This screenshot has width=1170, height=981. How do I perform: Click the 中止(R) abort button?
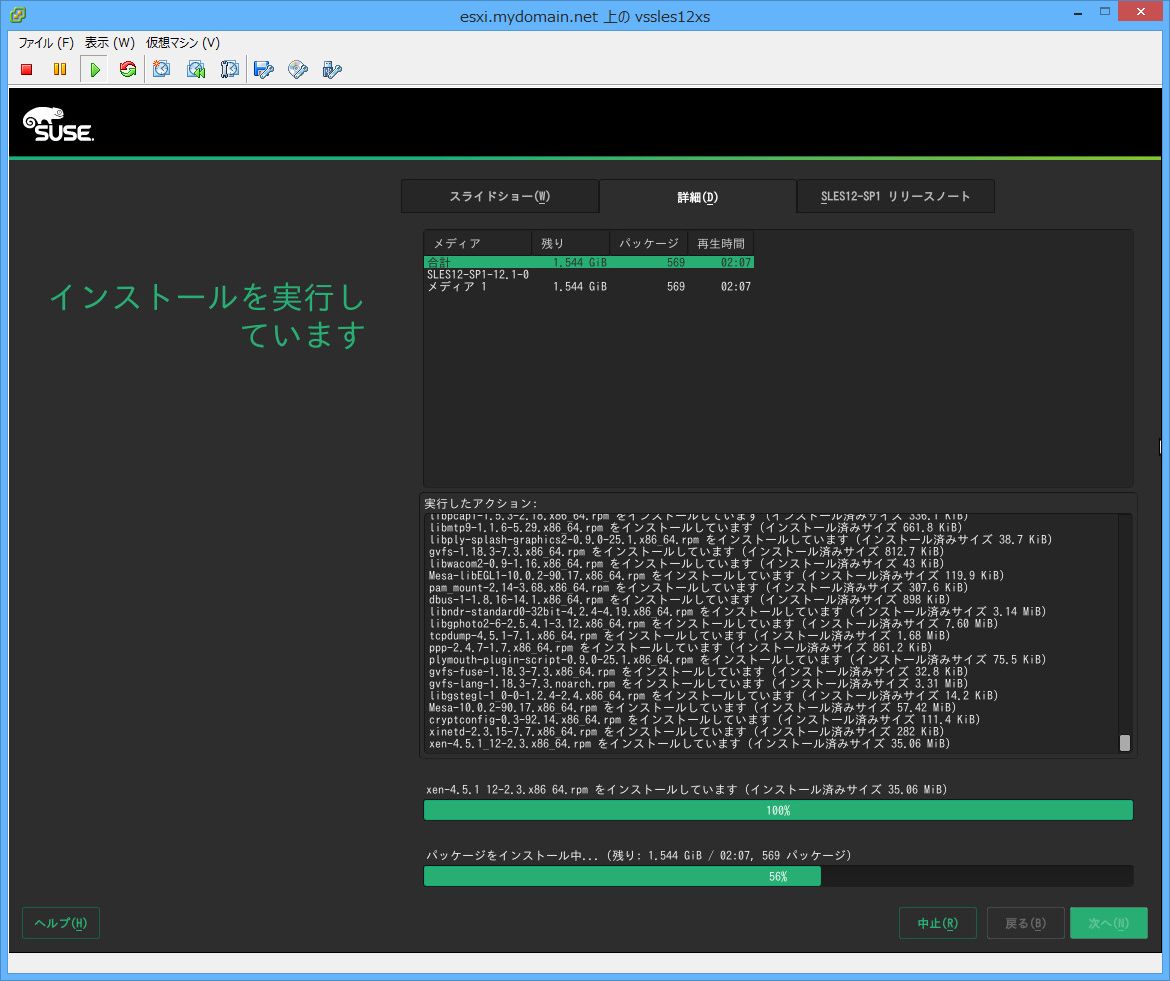[937, 923]
